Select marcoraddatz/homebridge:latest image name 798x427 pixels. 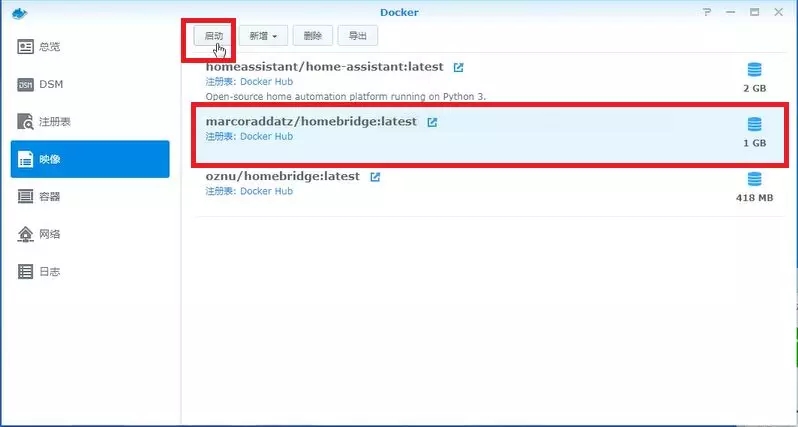[311, 122]
